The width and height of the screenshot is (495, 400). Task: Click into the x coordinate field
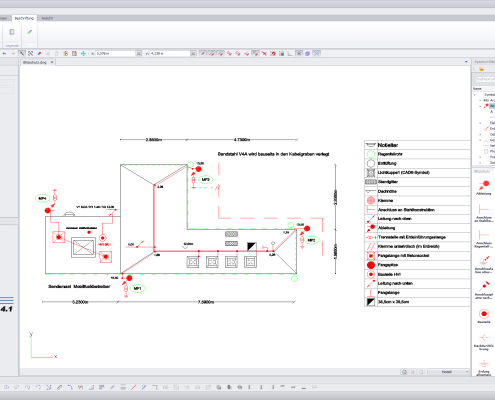tap(115, 53)
